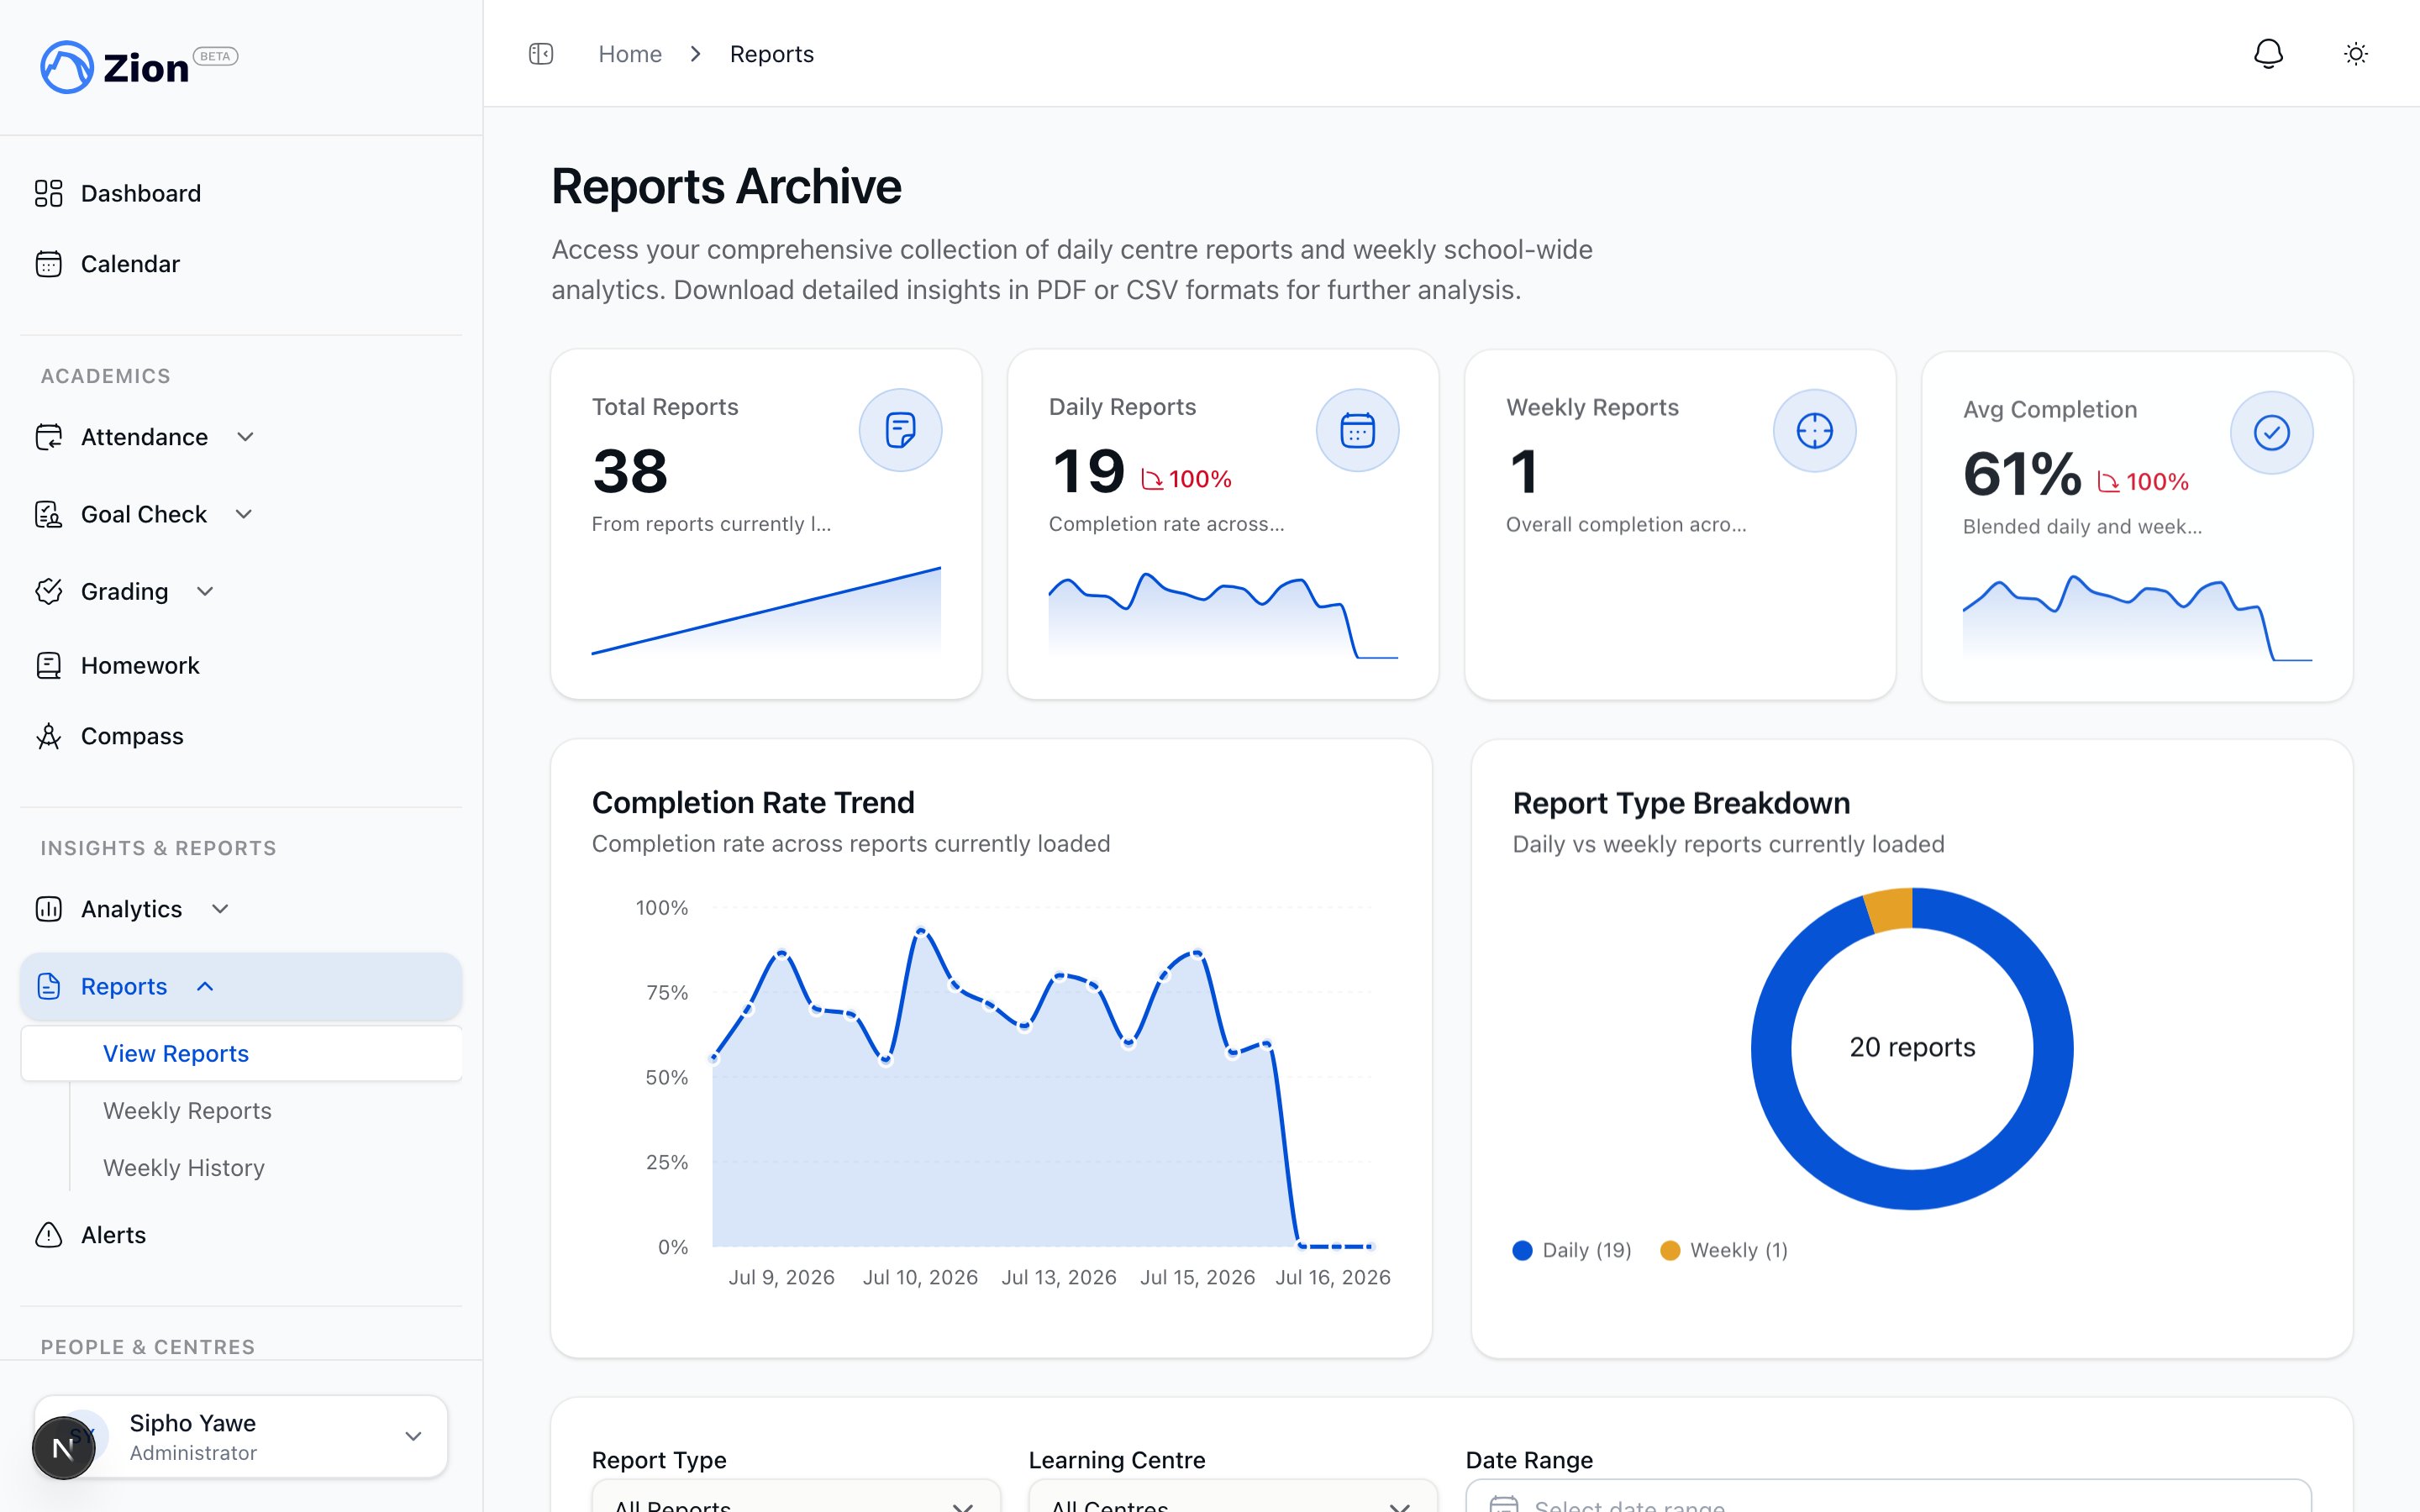Click the Completion Rate Trend chart peak near Jul 10
2420x1512 pixels.
click(920, 932)
